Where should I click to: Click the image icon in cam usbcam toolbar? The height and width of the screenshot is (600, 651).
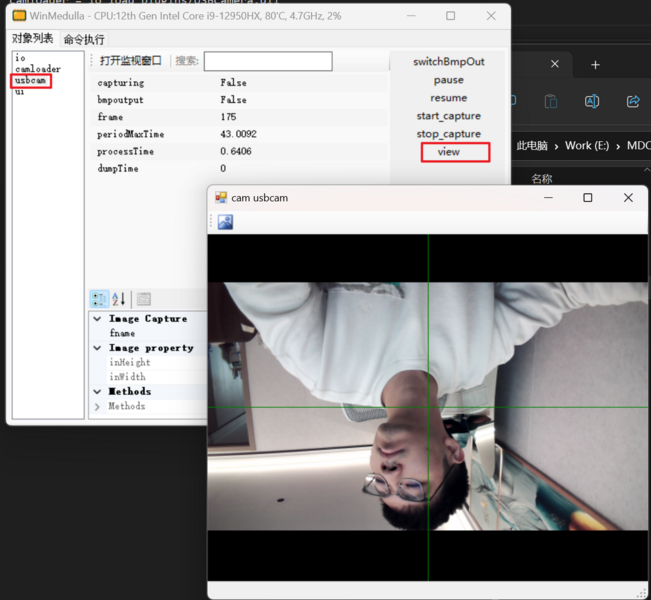coord(225,222)
